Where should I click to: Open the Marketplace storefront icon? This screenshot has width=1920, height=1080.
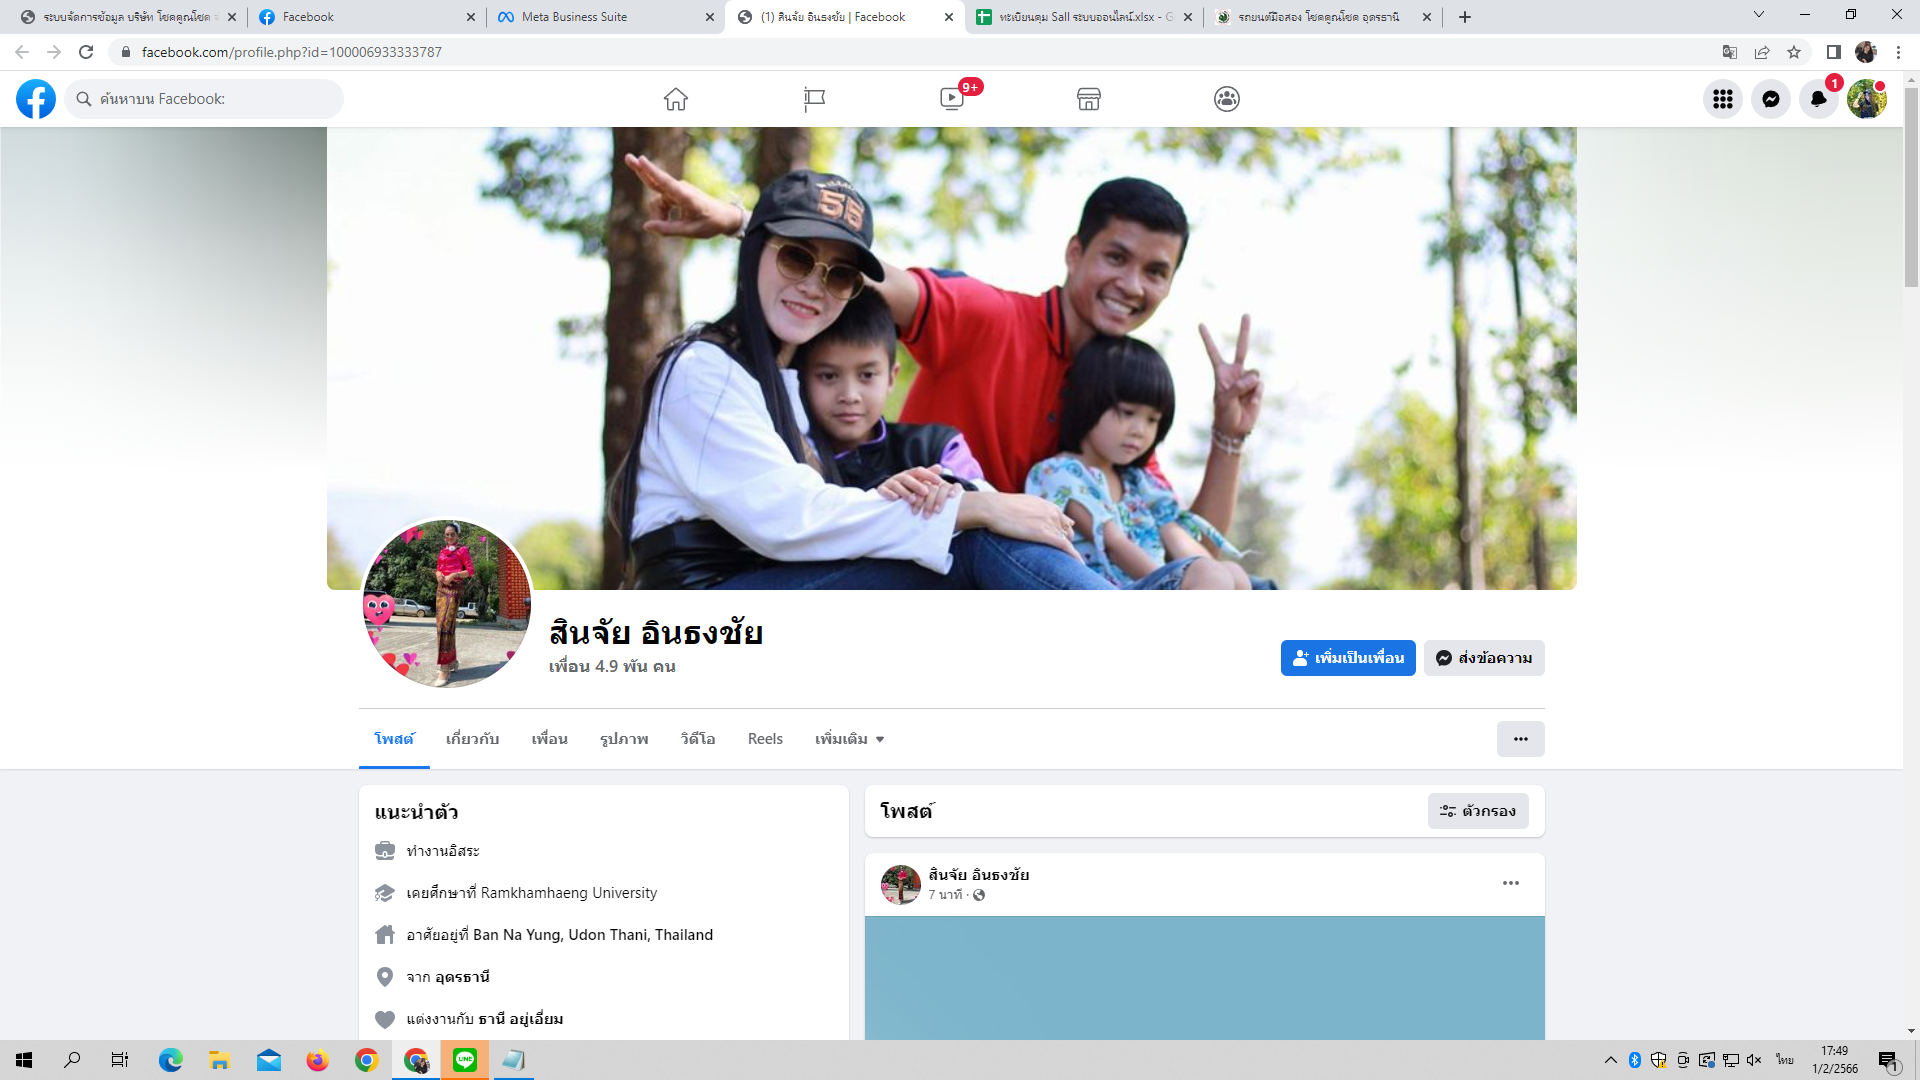[x=1089, y=99]
